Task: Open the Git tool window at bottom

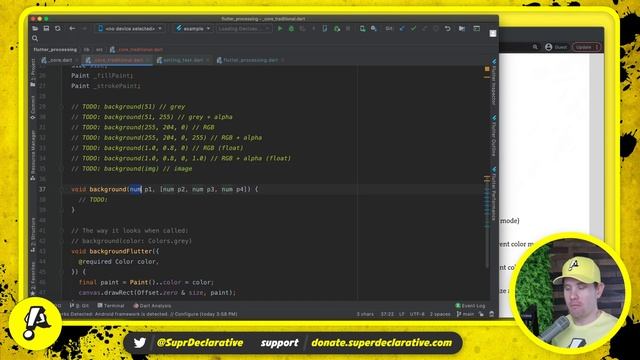Action: pos(80,306)
